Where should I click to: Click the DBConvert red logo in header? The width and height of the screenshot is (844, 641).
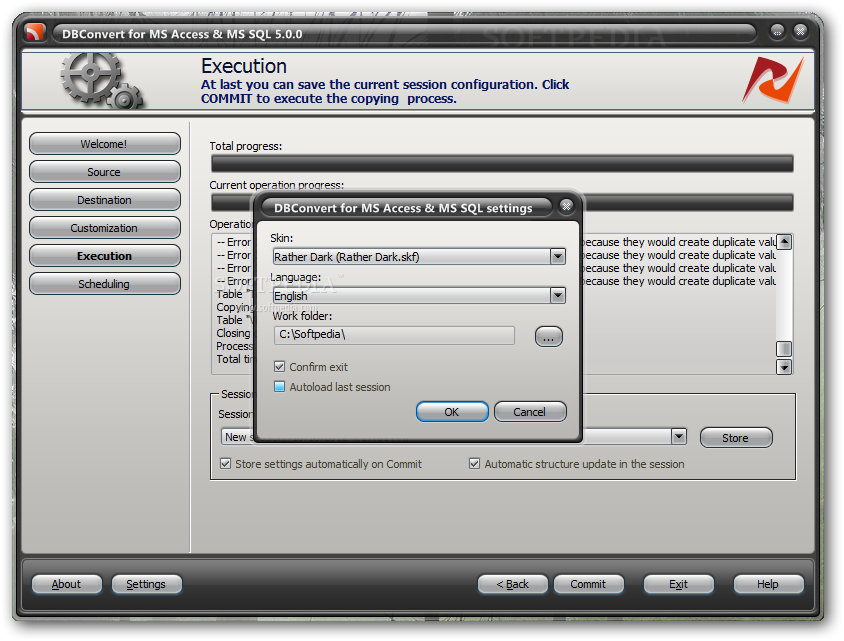point(773,80)
